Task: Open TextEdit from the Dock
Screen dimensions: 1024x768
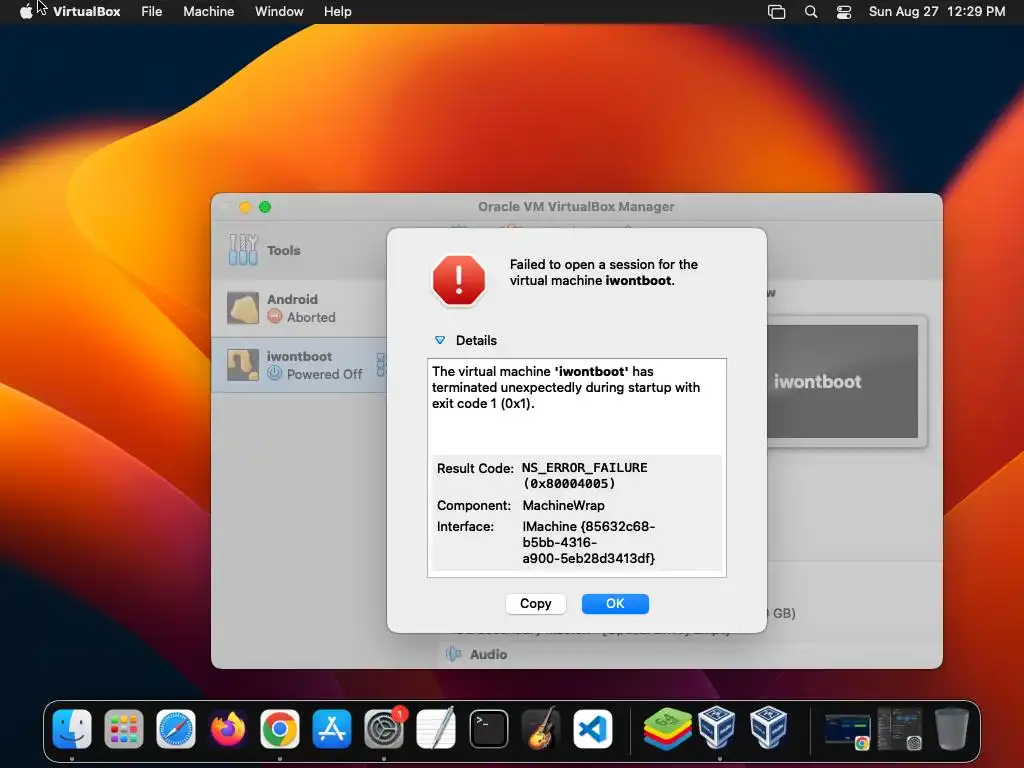Action: click(x=436, y=728)
